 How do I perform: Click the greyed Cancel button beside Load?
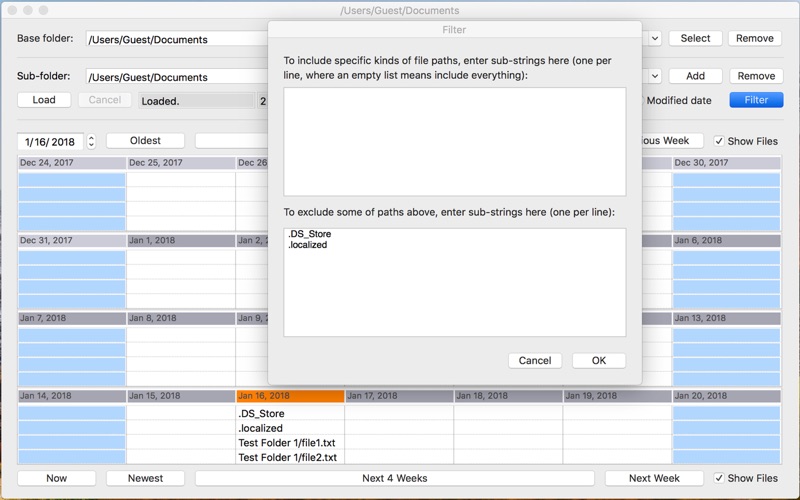(x=105, y=100)
